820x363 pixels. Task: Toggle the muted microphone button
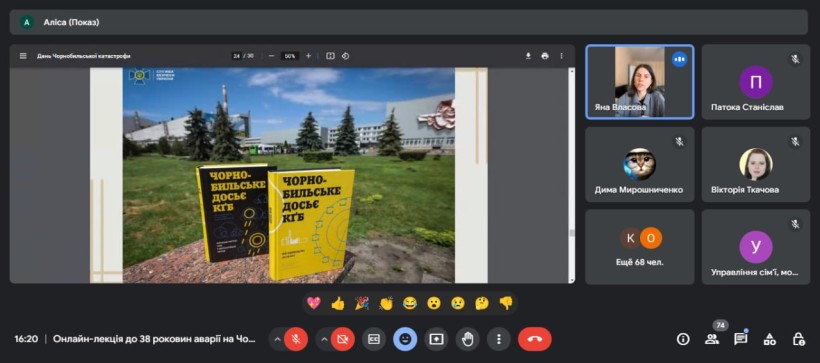pyautogui.click(x=296, y=339)
